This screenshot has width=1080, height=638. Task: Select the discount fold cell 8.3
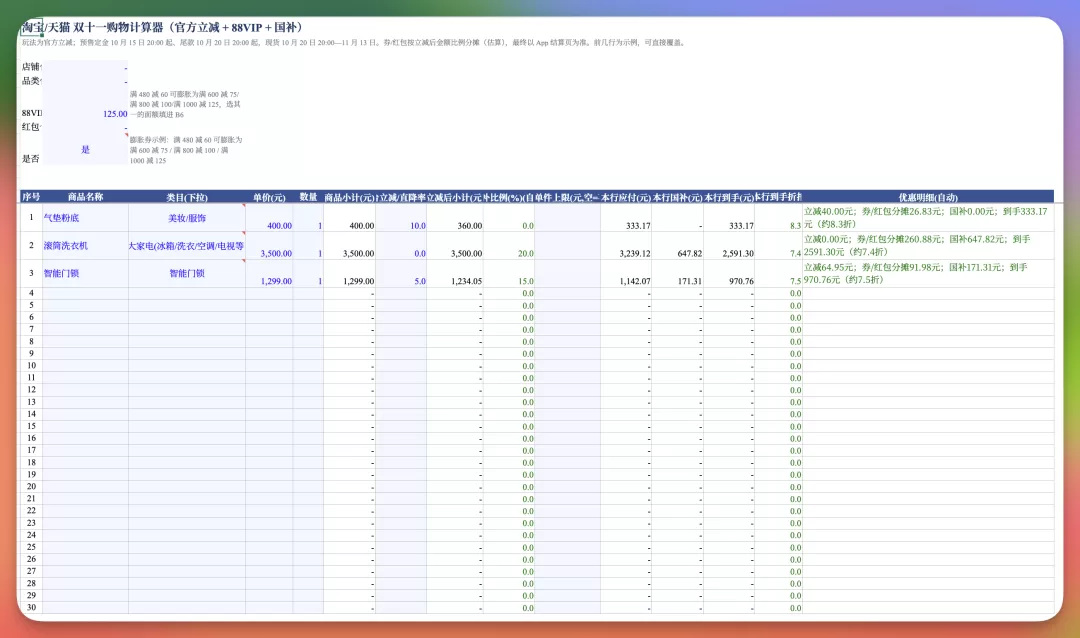coord(778,218)
